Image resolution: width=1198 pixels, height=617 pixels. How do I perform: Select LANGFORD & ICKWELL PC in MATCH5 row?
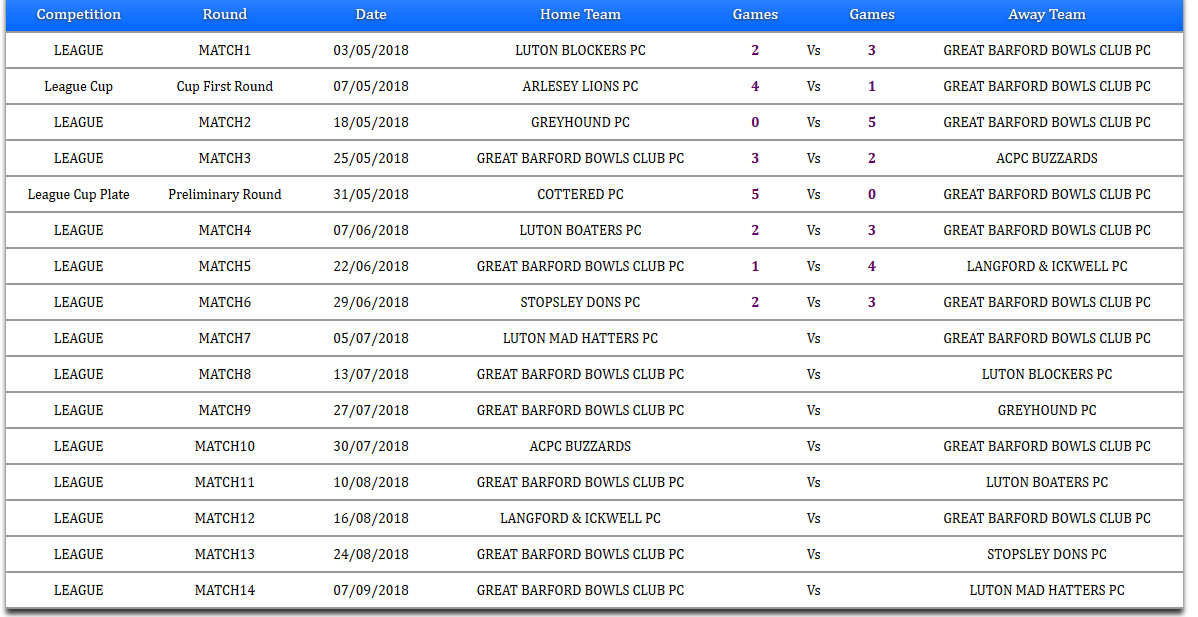pyautogui.click(x=1047, y=266)
